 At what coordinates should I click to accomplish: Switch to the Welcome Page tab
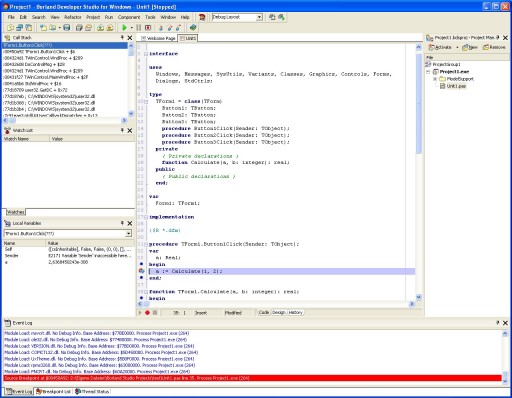coord(158,38)
